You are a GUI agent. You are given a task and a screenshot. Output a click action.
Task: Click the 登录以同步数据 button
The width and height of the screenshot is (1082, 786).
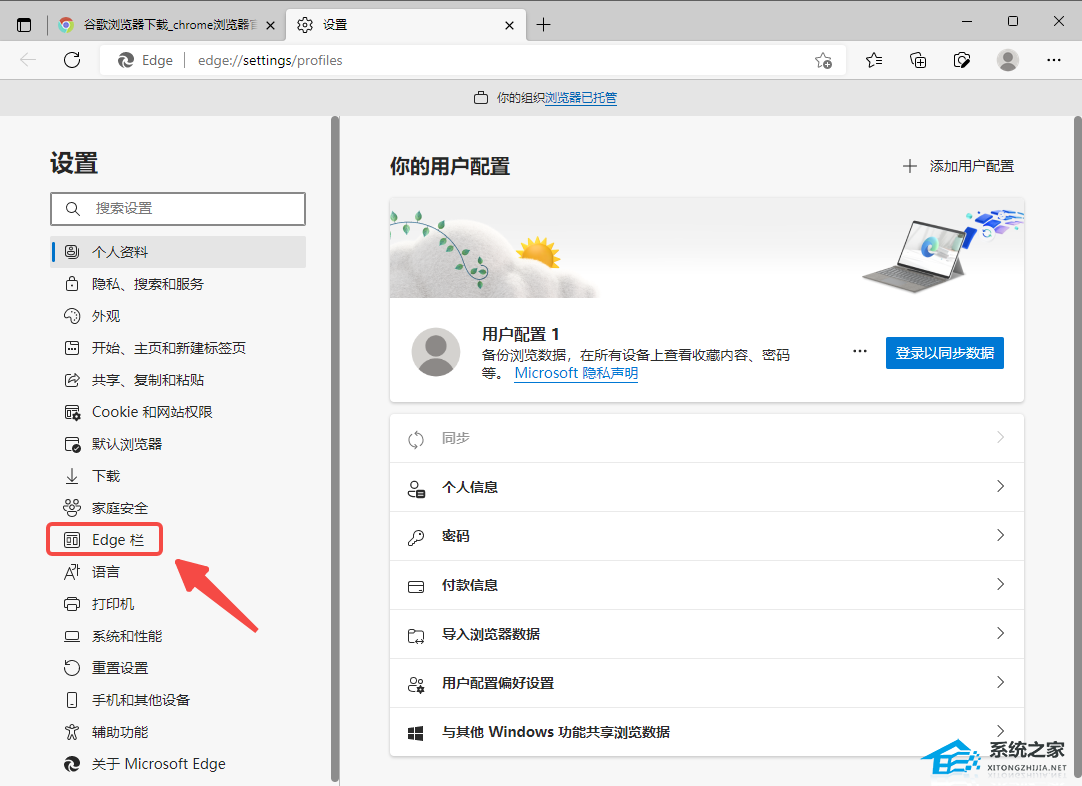pyautogui.click(x=944, y=352)
